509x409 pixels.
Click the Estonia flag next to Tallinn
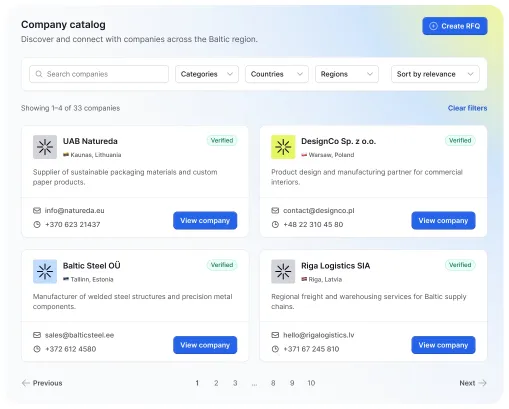(66, 279)
